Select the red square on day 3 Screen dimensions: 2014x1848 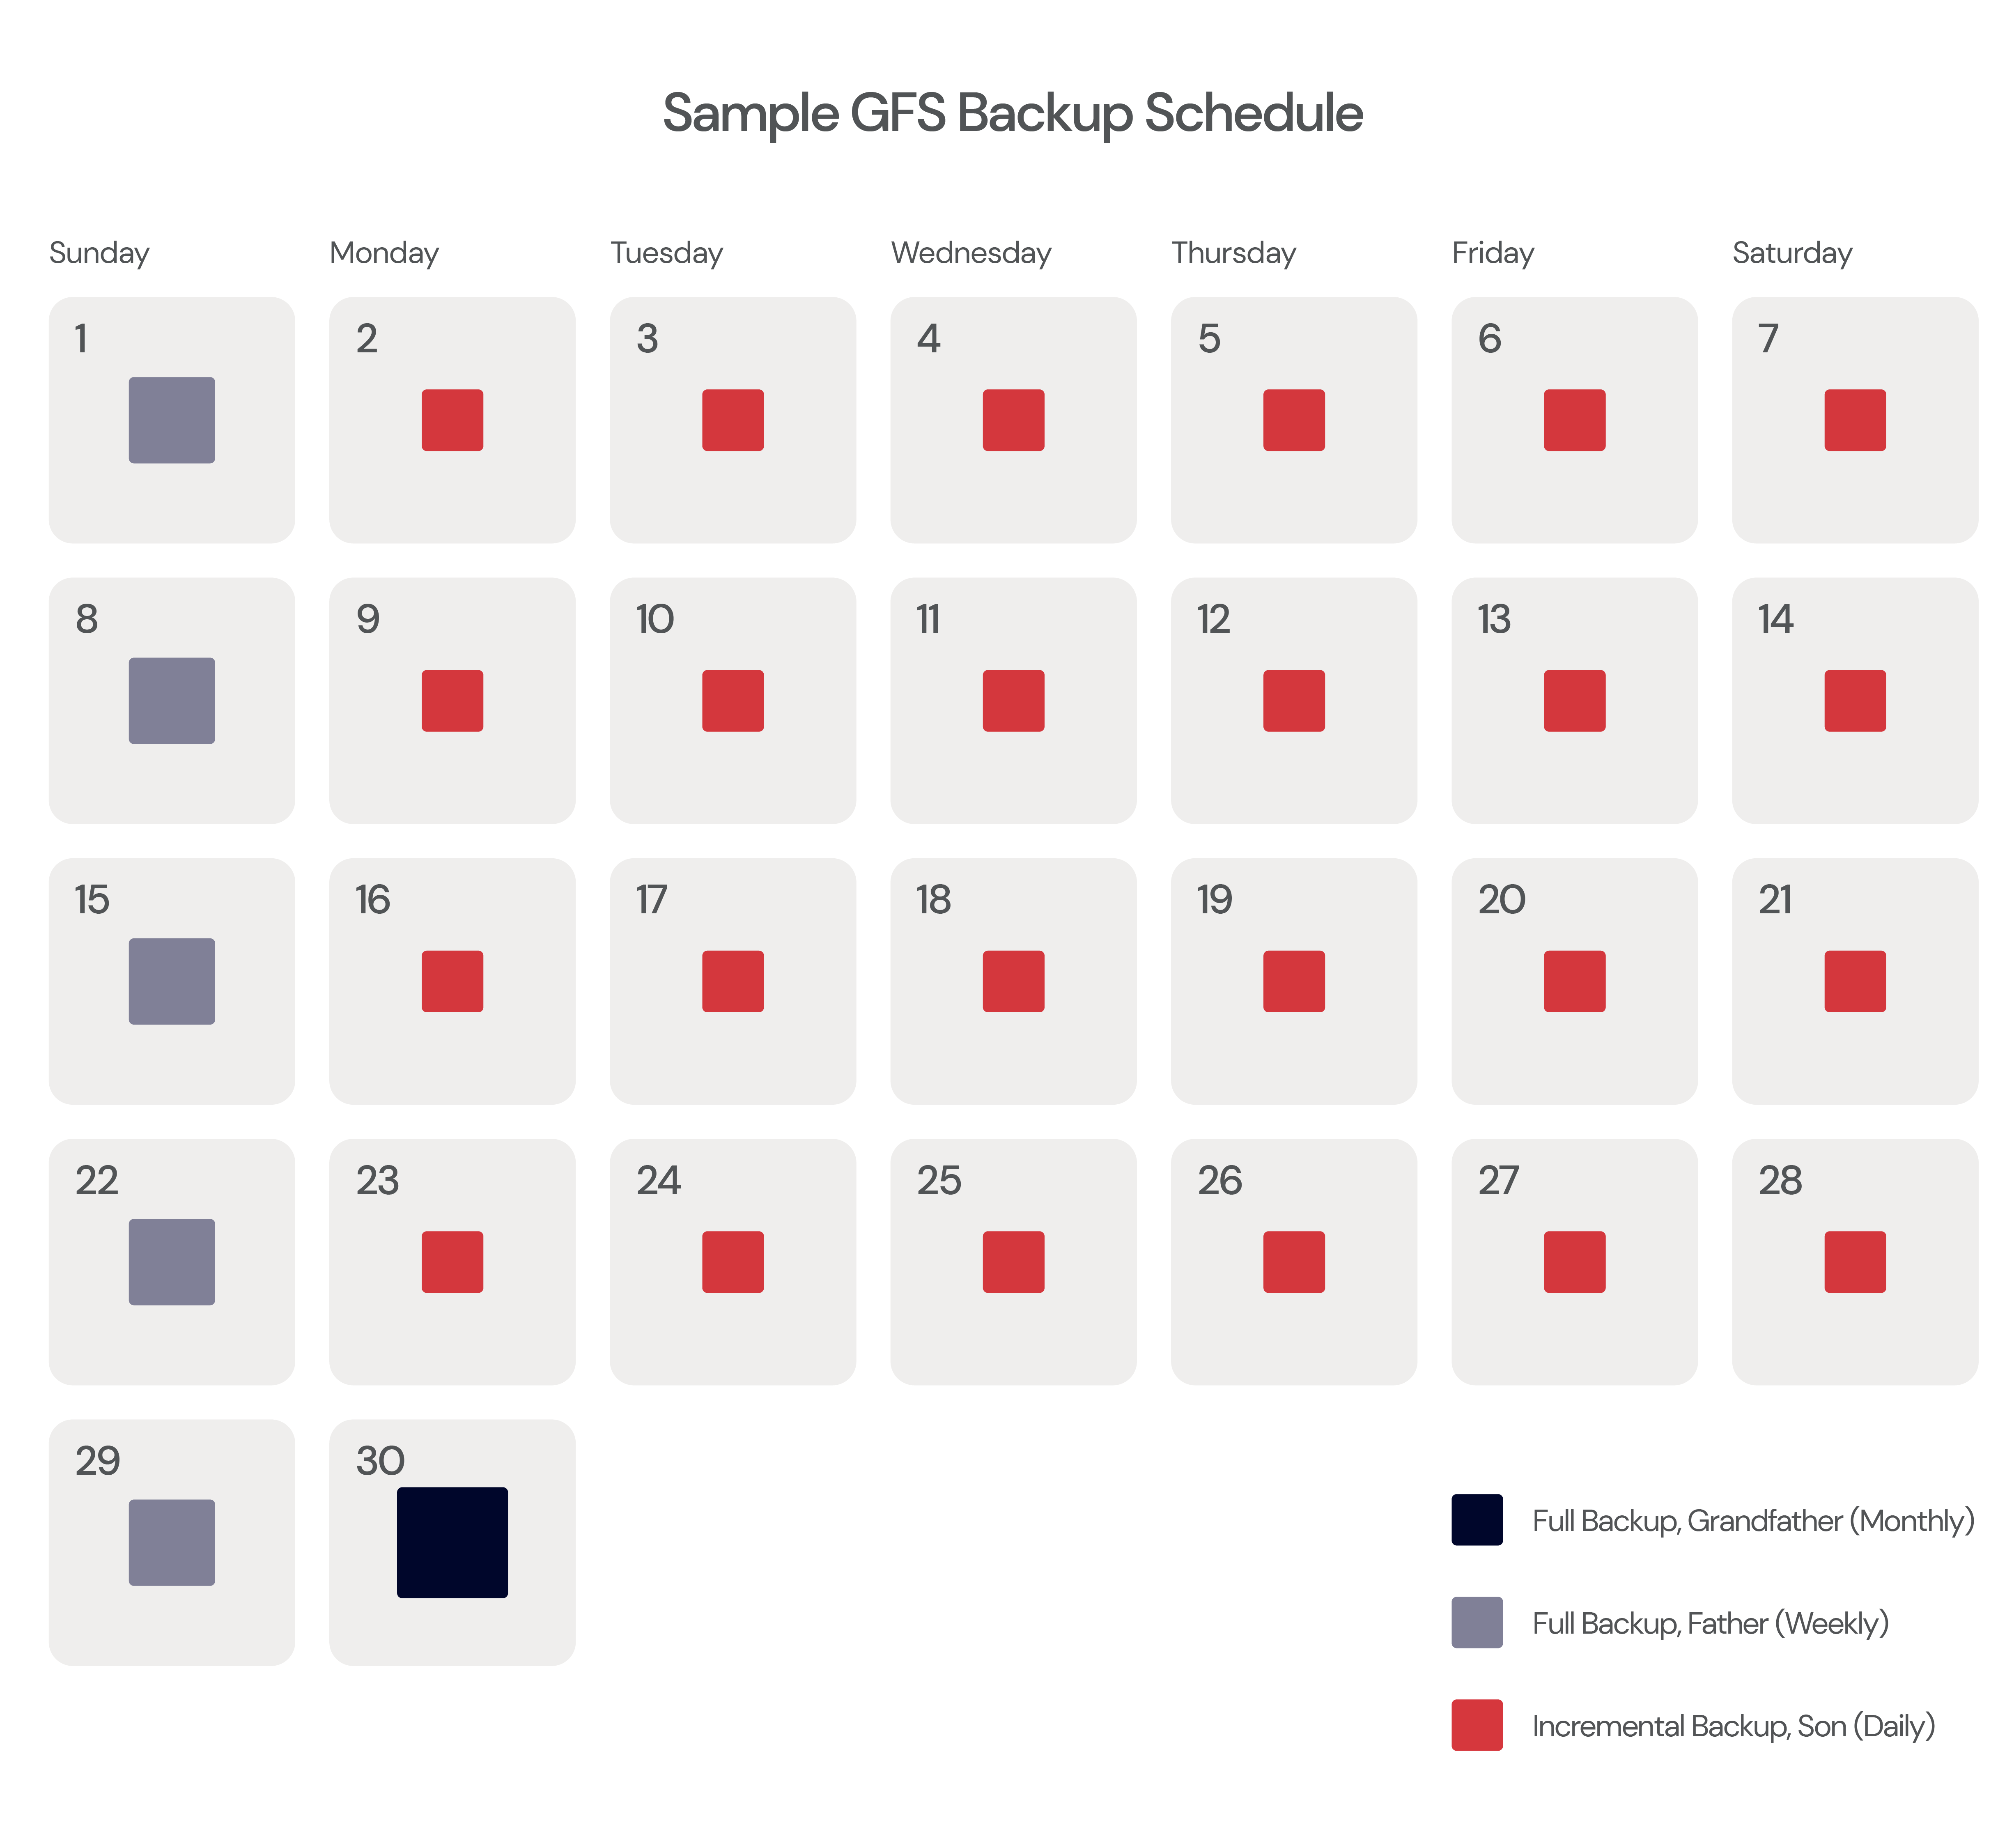pyautogui.click(x=733, y=420)
